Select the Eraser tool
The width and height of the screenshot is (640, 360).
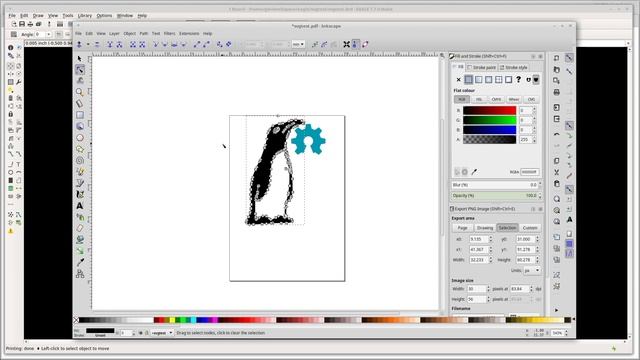(80, 228)
